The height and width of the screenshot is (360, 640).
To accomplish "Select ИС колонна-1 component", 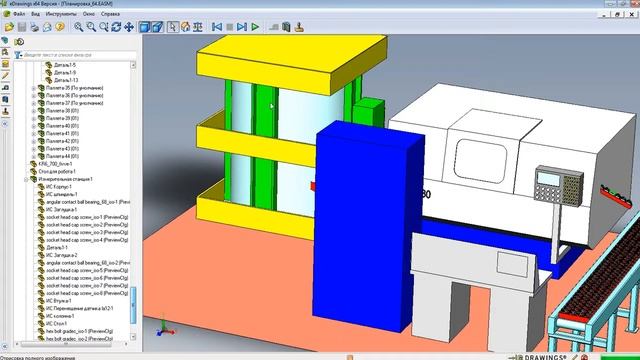I will (x=60, y=316).
